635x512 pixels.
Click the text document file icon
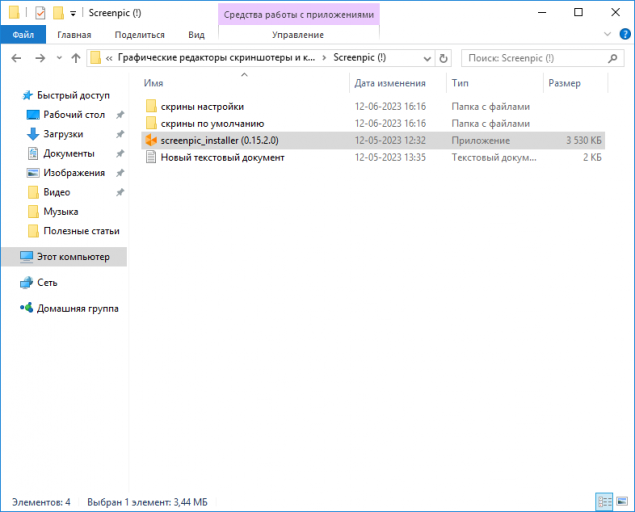[x=151, y=157]
